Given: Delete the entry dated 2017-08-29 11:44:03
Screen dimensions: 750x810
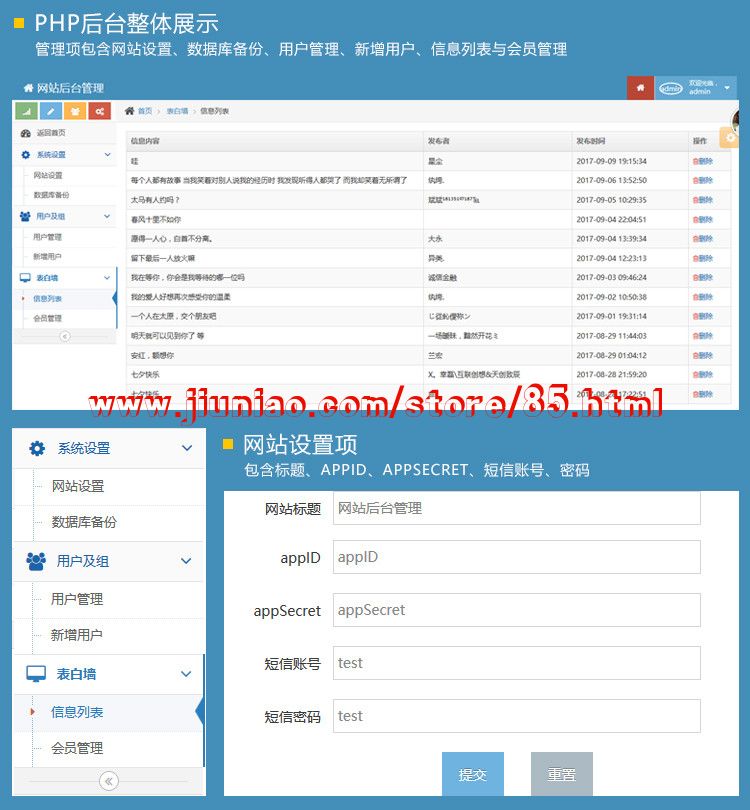Looking at the screenshot, I should tap(702, 336).
